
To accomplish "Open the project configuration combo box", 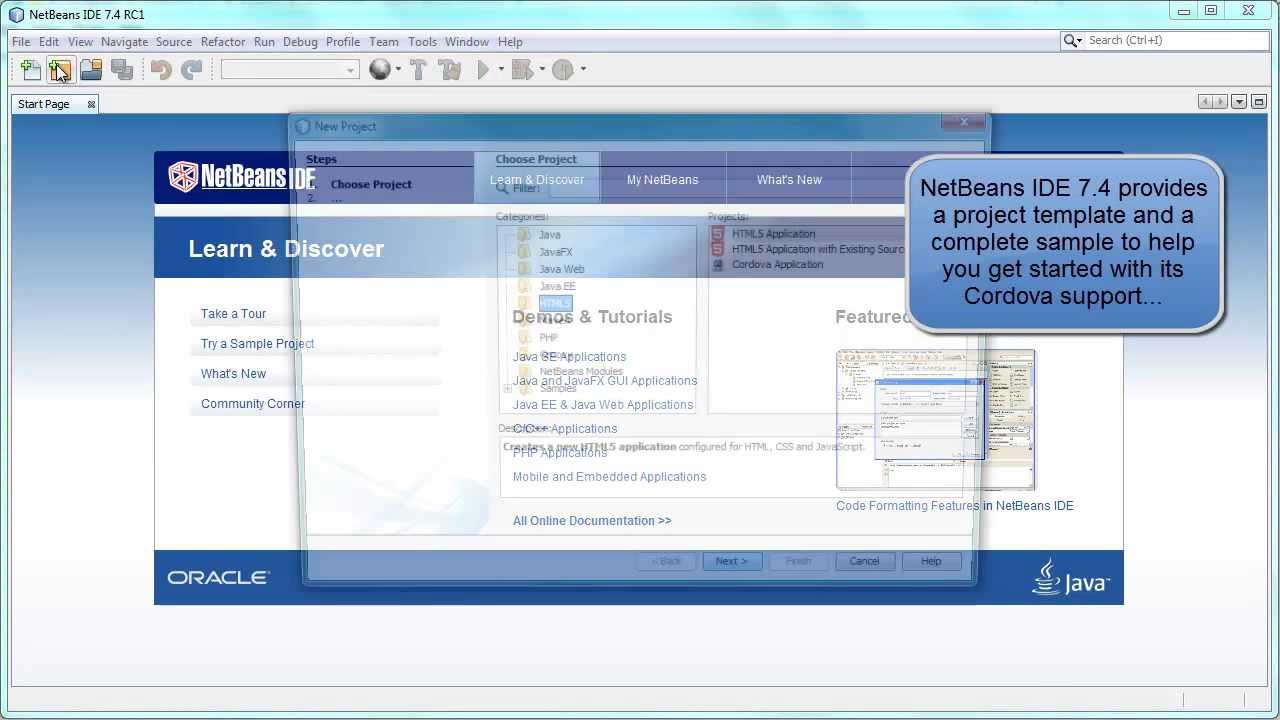I will click(x=290, y=70).
